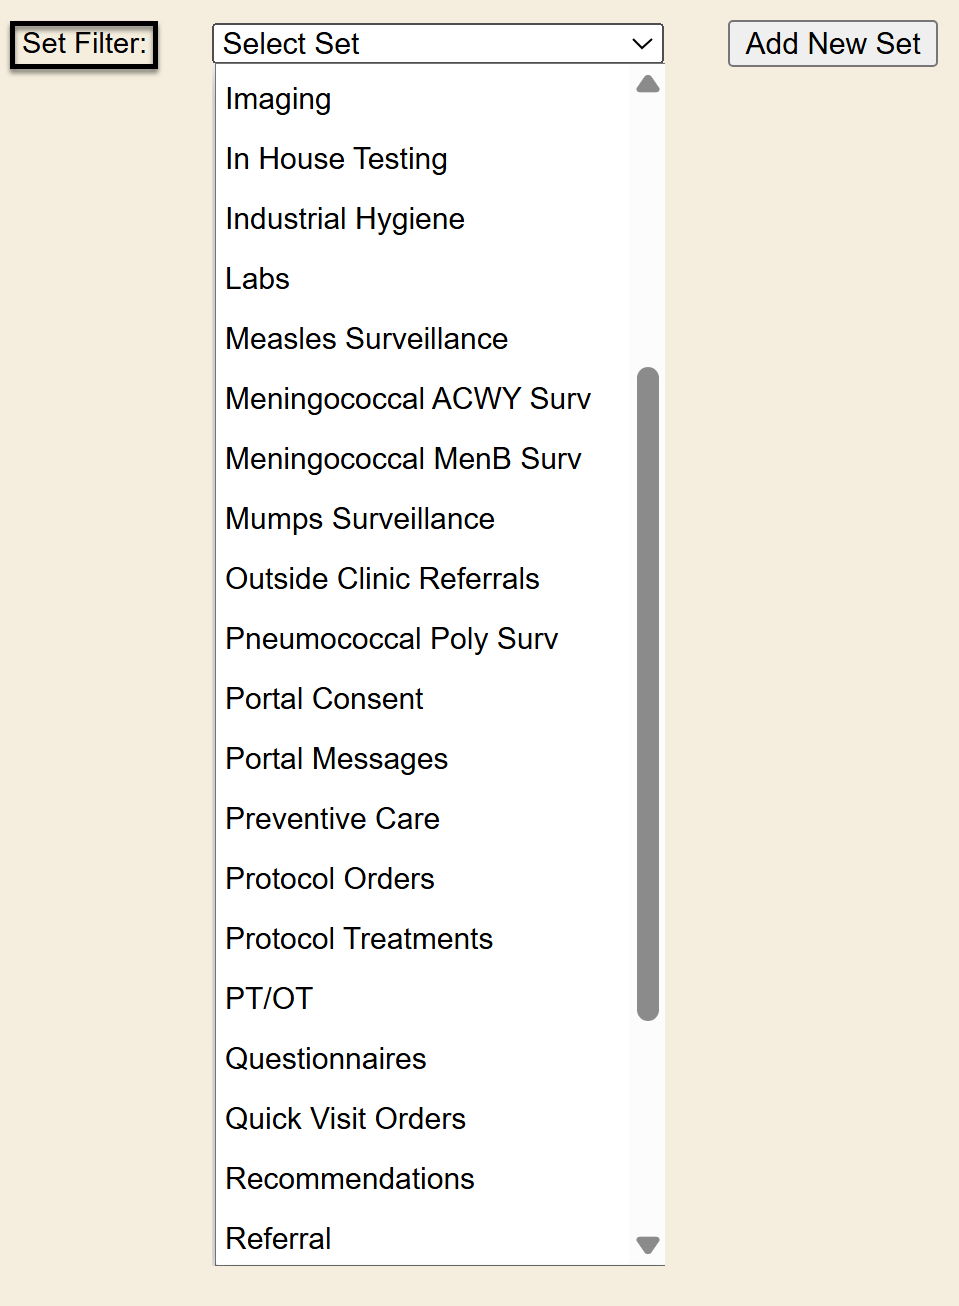Click the dropdown chevron arrow
959x1306 pixels.
tap(642, 44)
